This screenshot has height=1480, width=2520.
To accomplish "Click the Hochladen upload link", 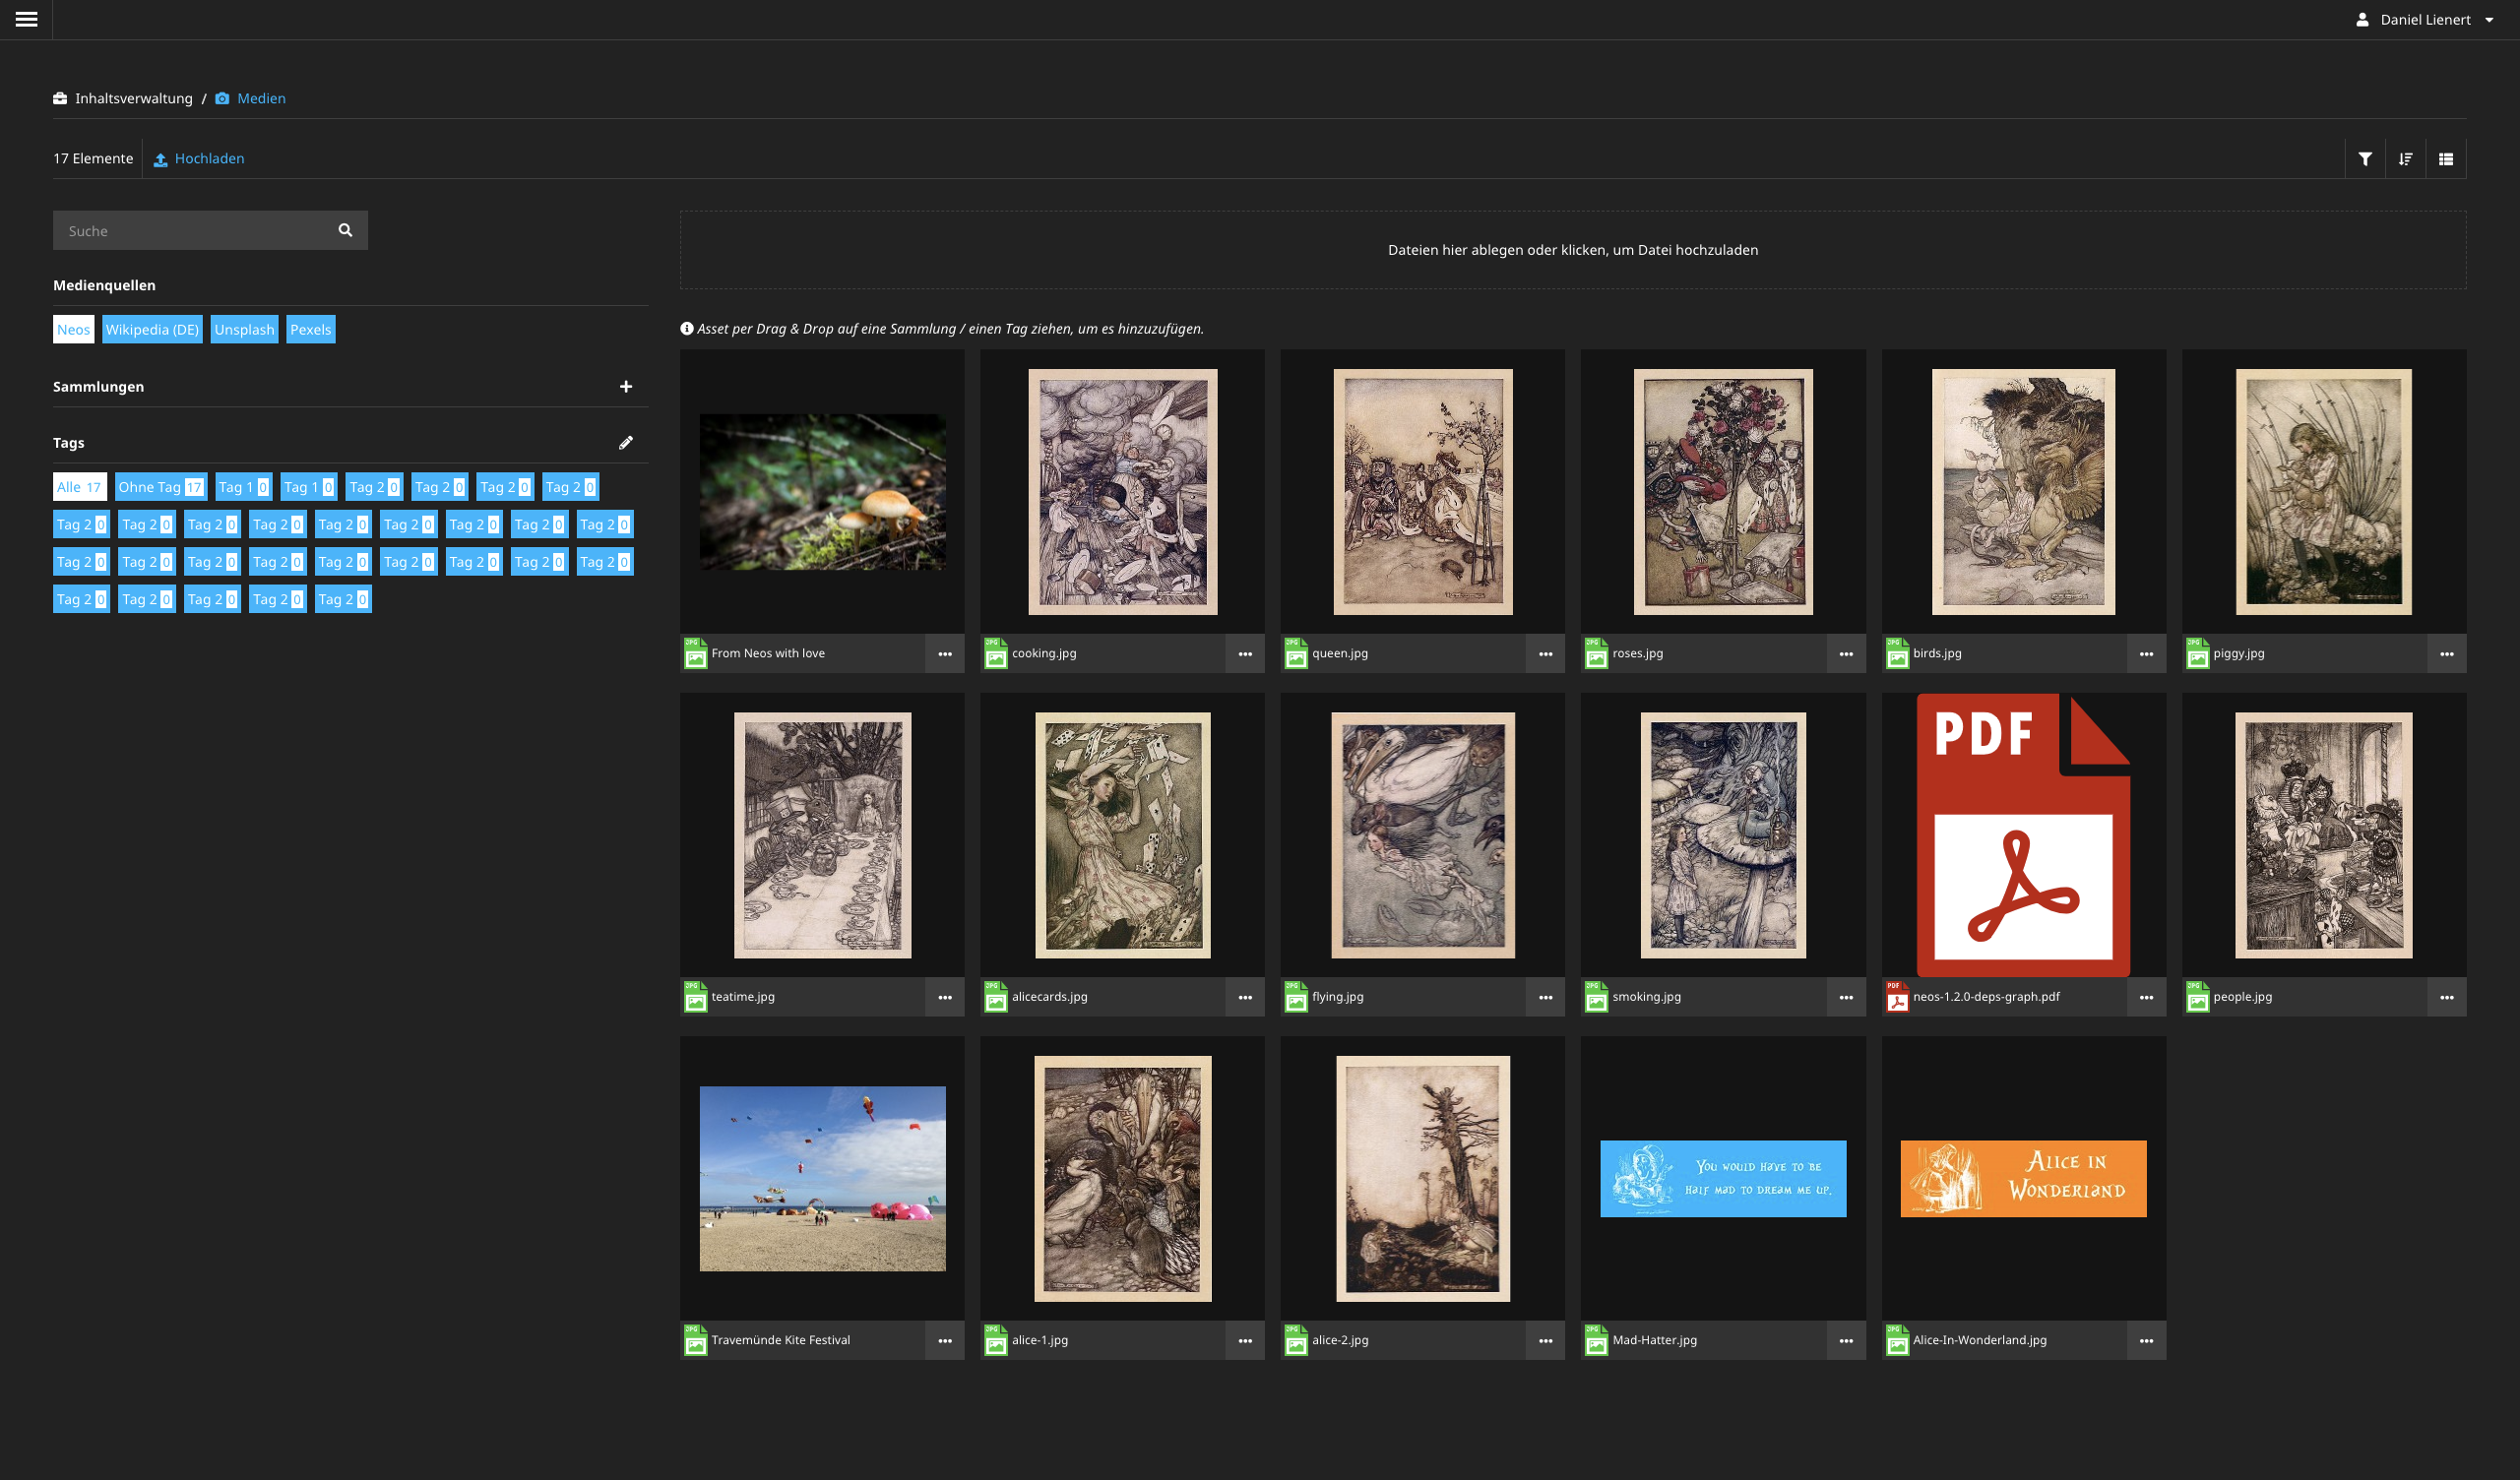I will (199, 159).
